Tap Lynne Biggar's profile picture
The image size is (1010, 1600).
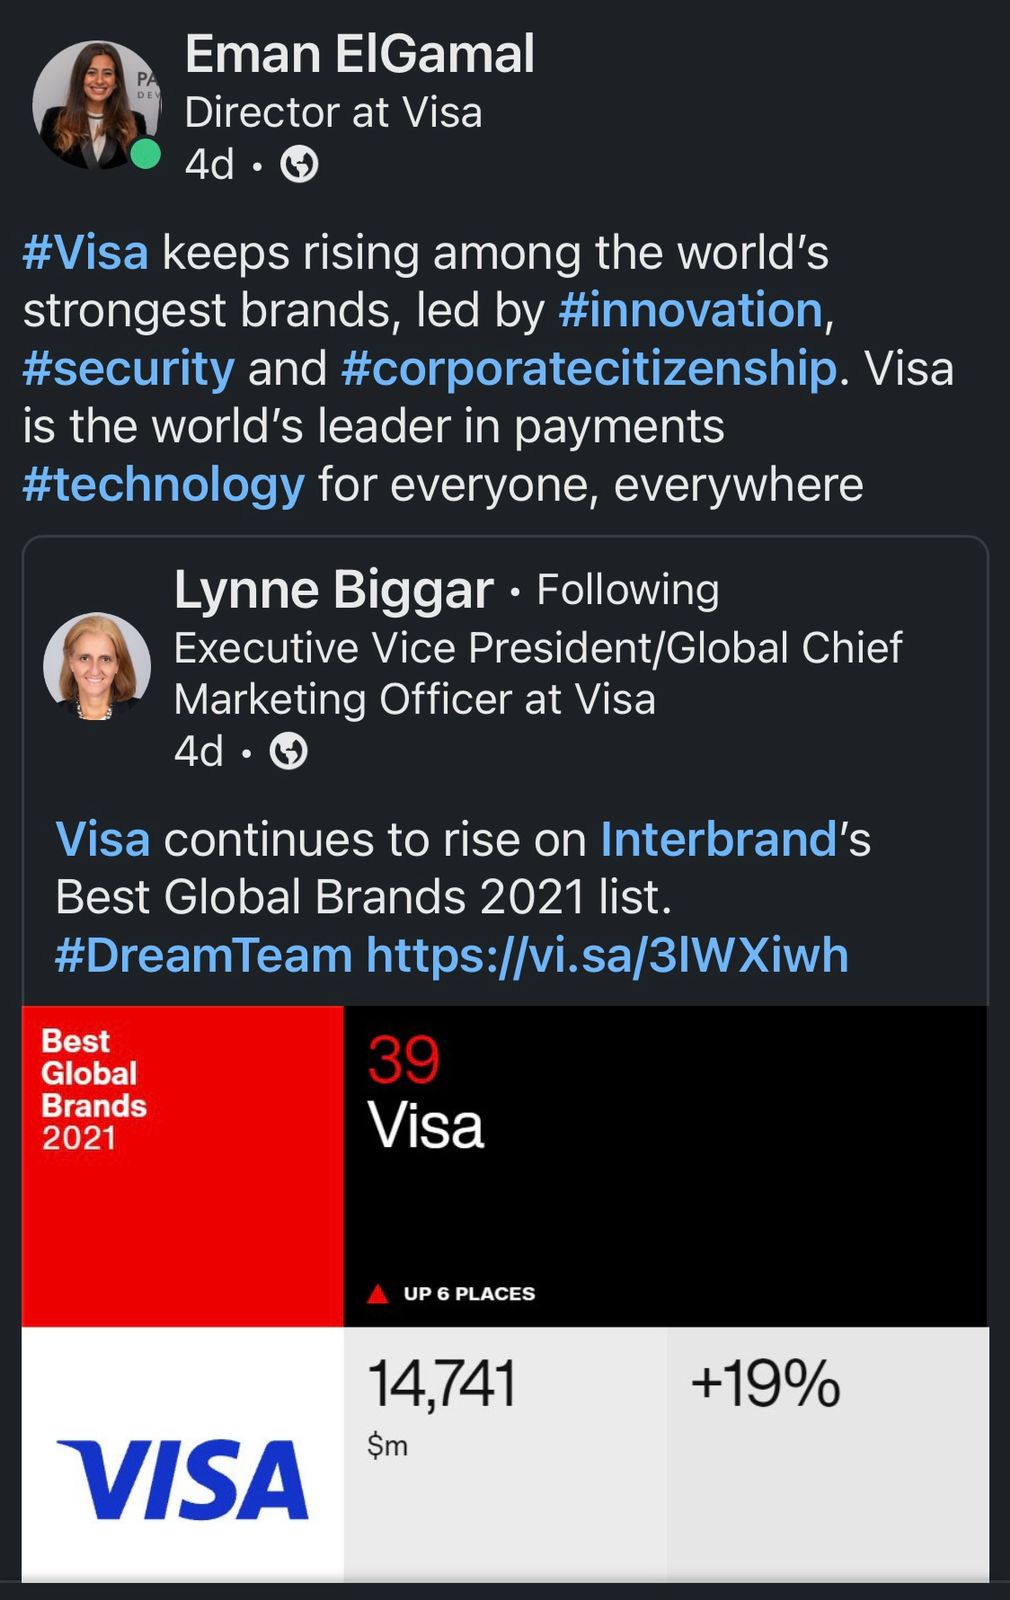[97, 666]
